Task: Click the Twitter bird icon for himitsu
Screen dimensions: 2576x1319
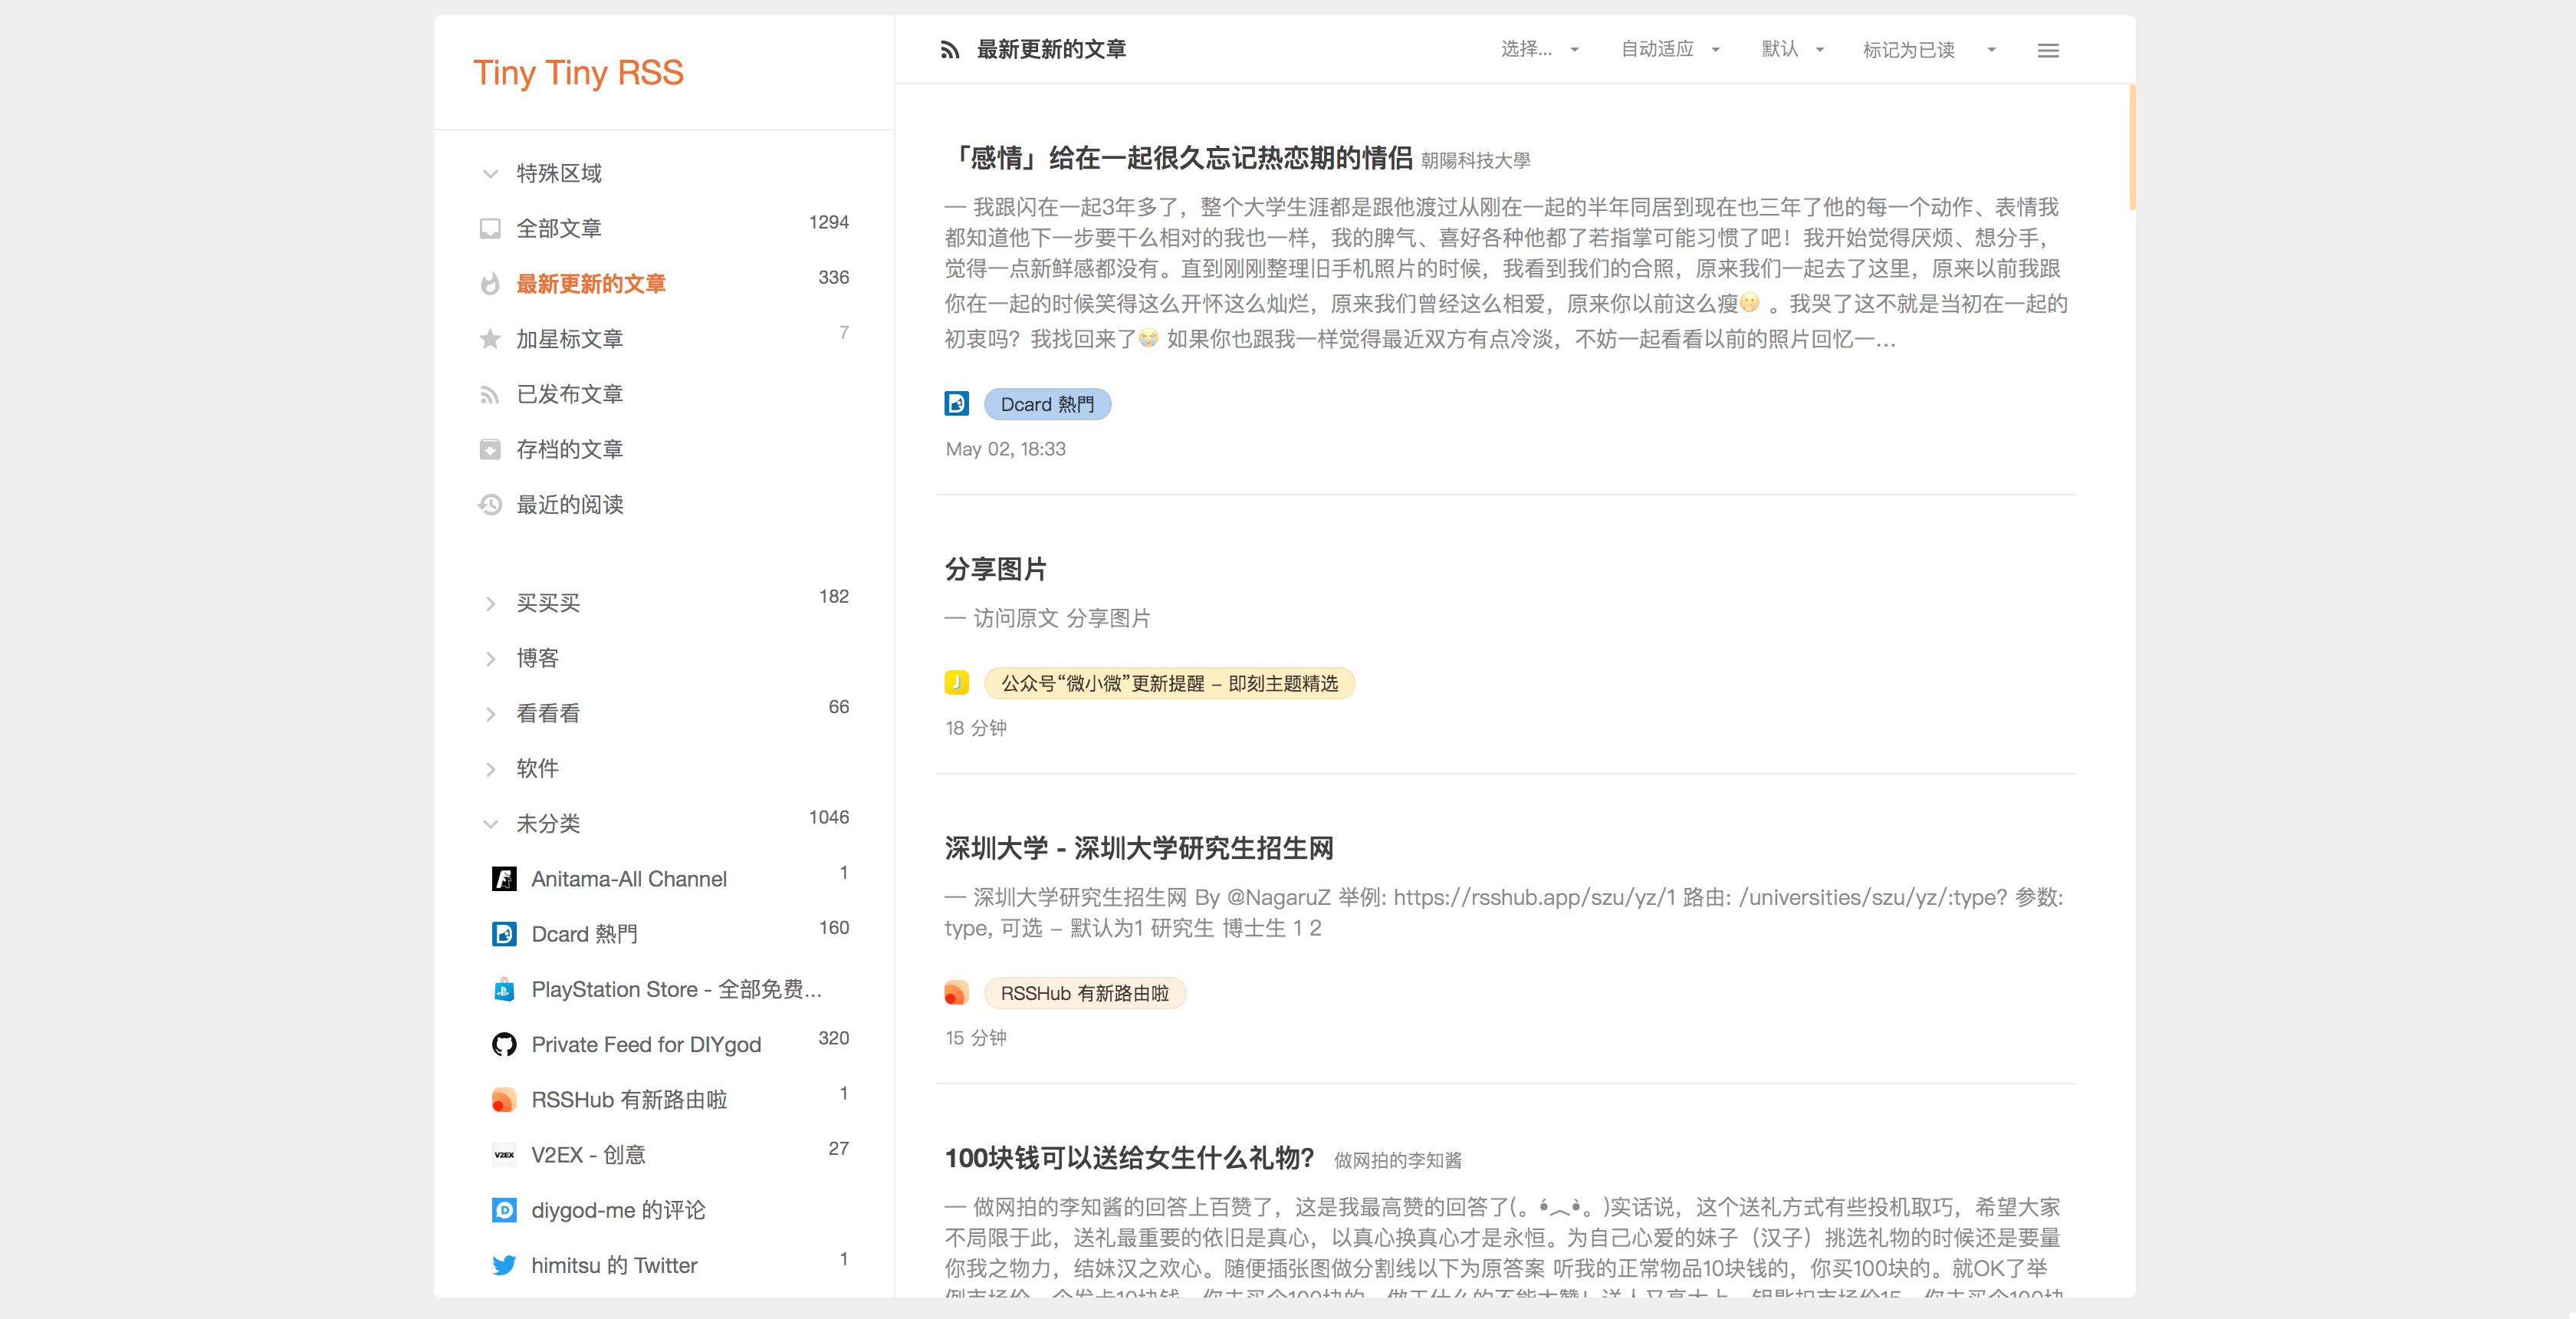Action: [504, 1265]
